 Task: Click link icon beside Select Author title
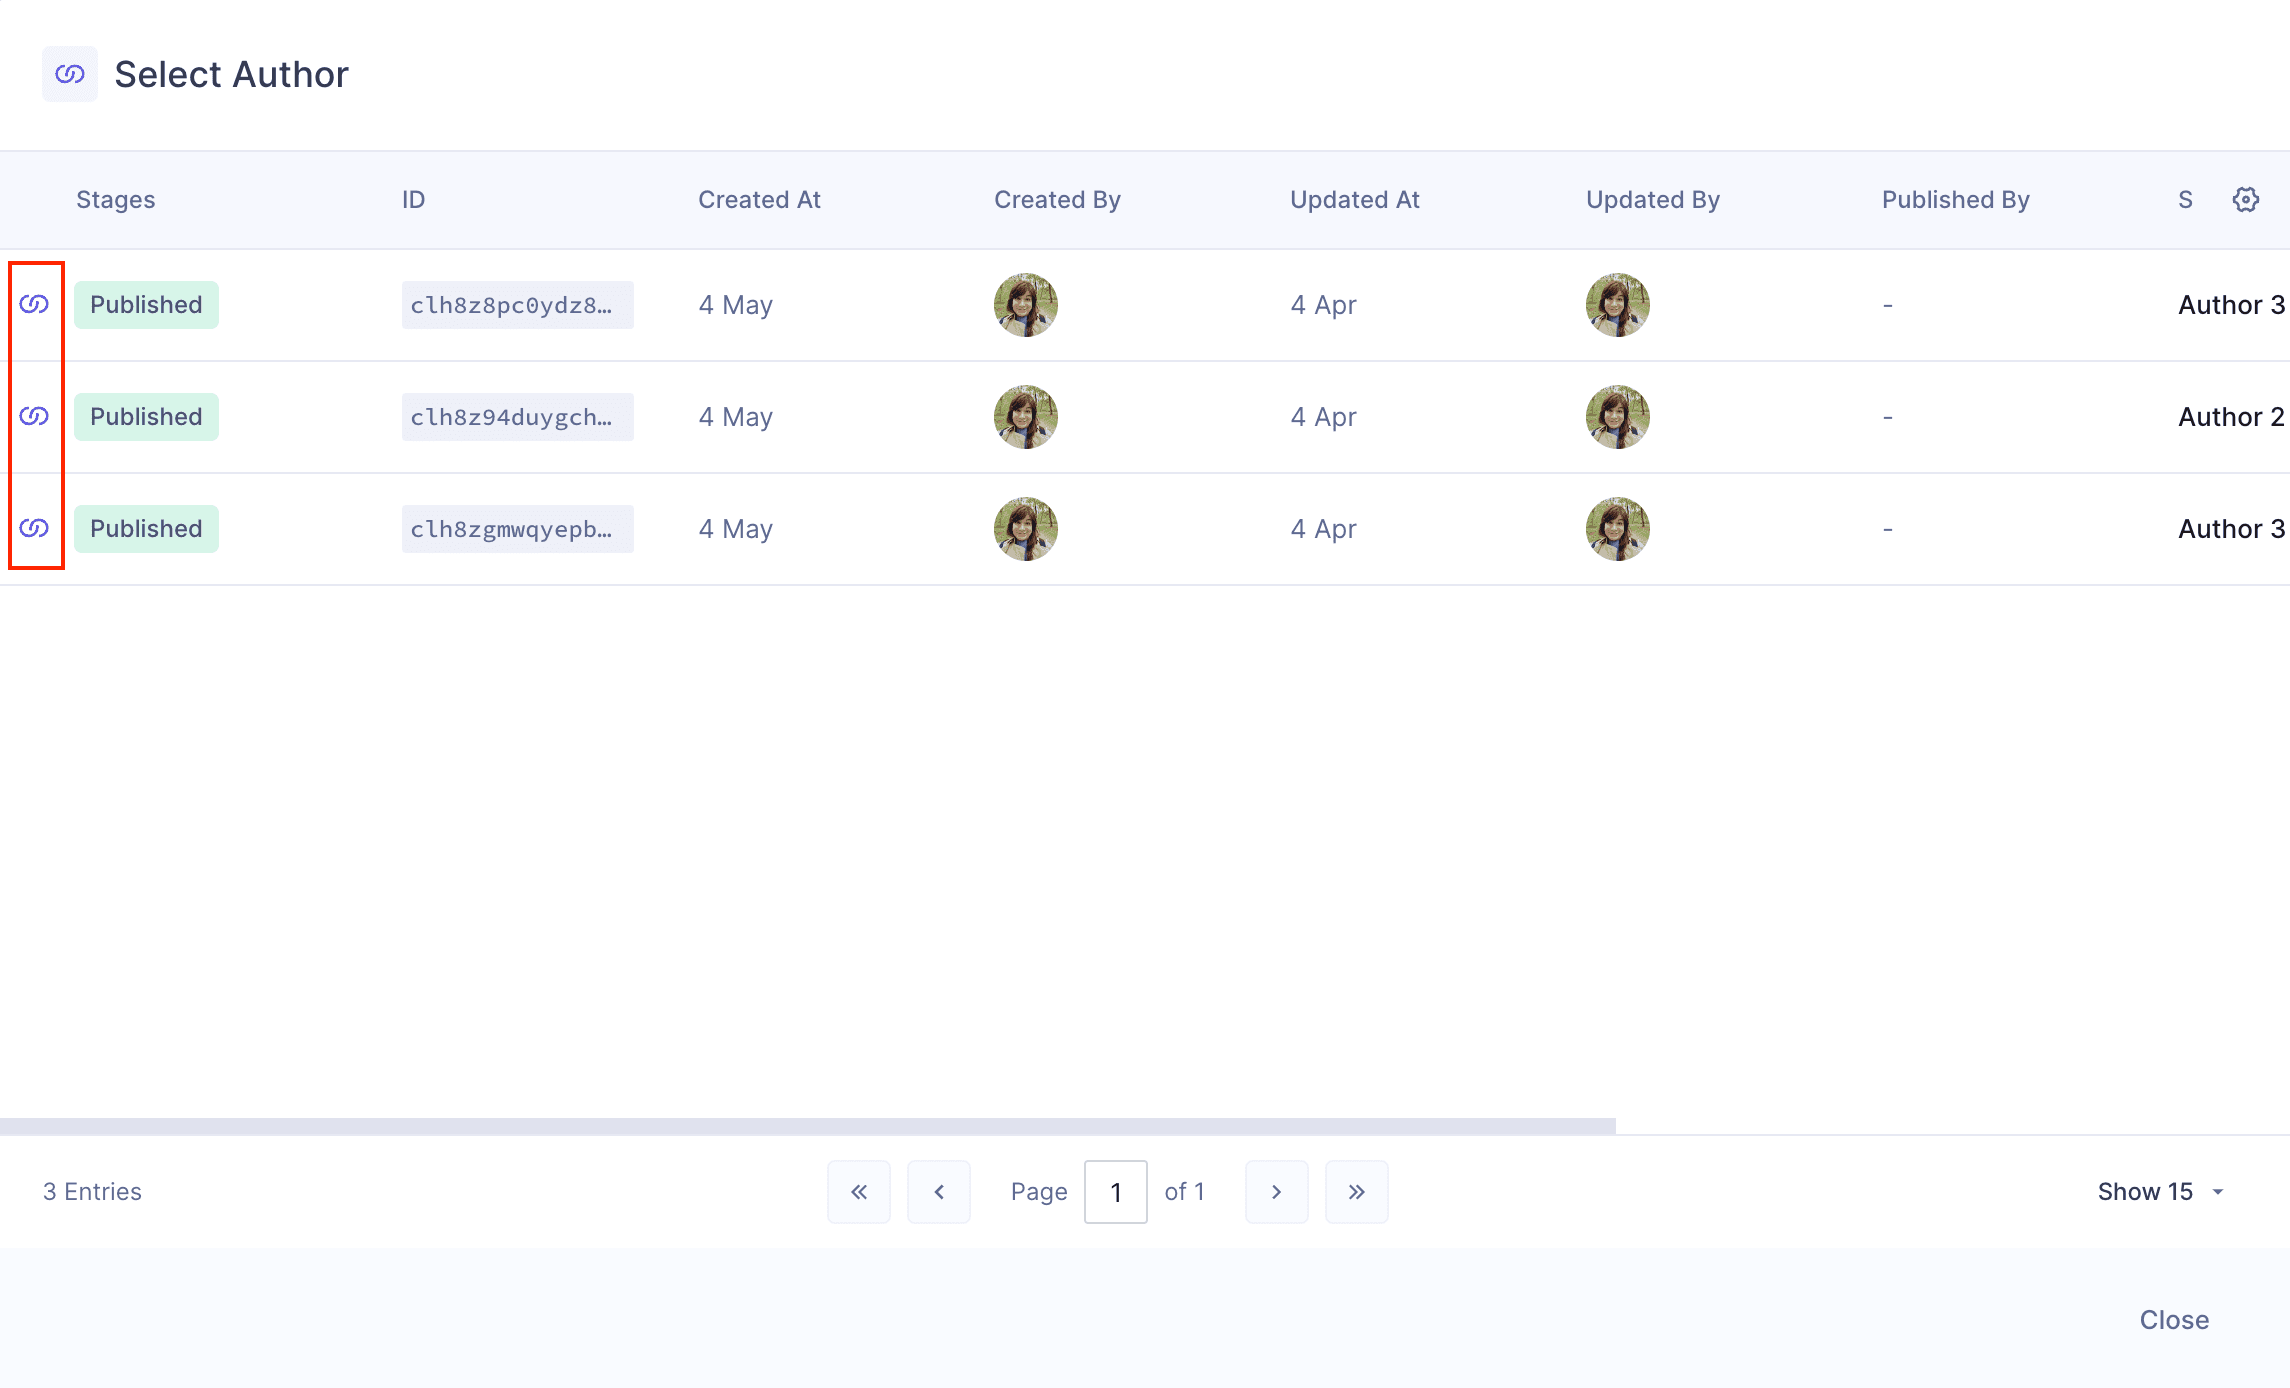tap(70, 74)
